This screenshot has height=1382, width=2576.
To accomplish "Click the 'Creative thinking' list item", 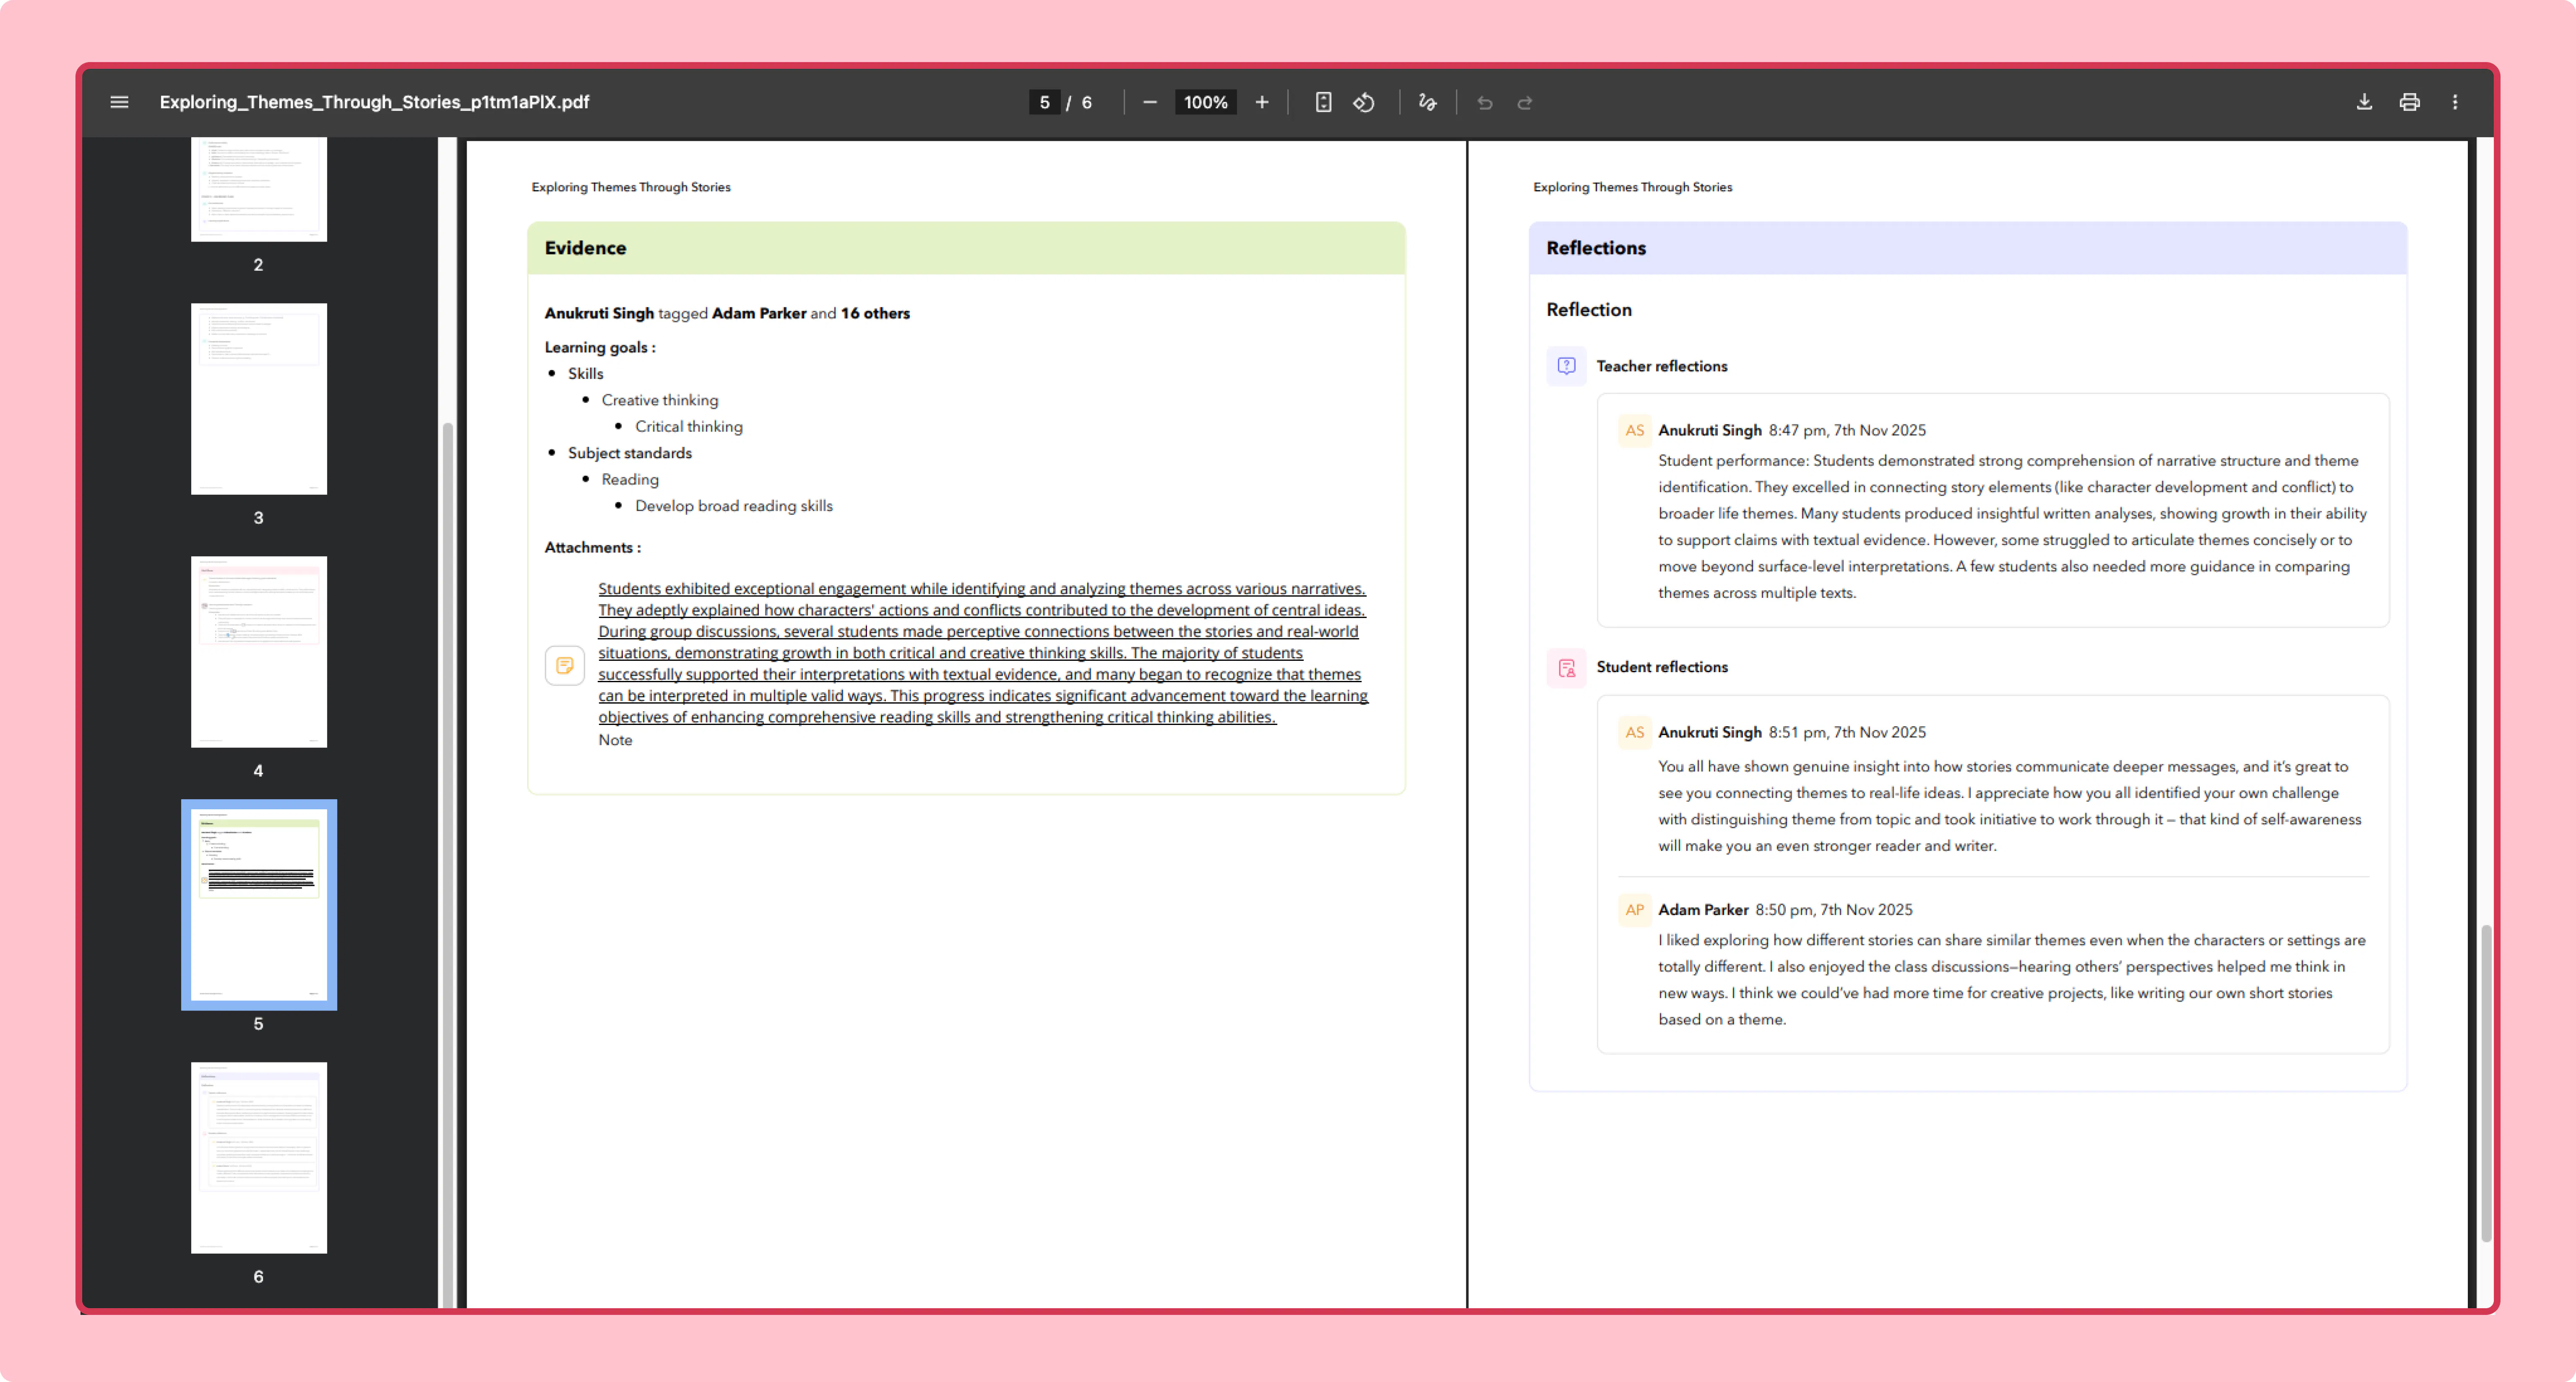I will 660,400.
